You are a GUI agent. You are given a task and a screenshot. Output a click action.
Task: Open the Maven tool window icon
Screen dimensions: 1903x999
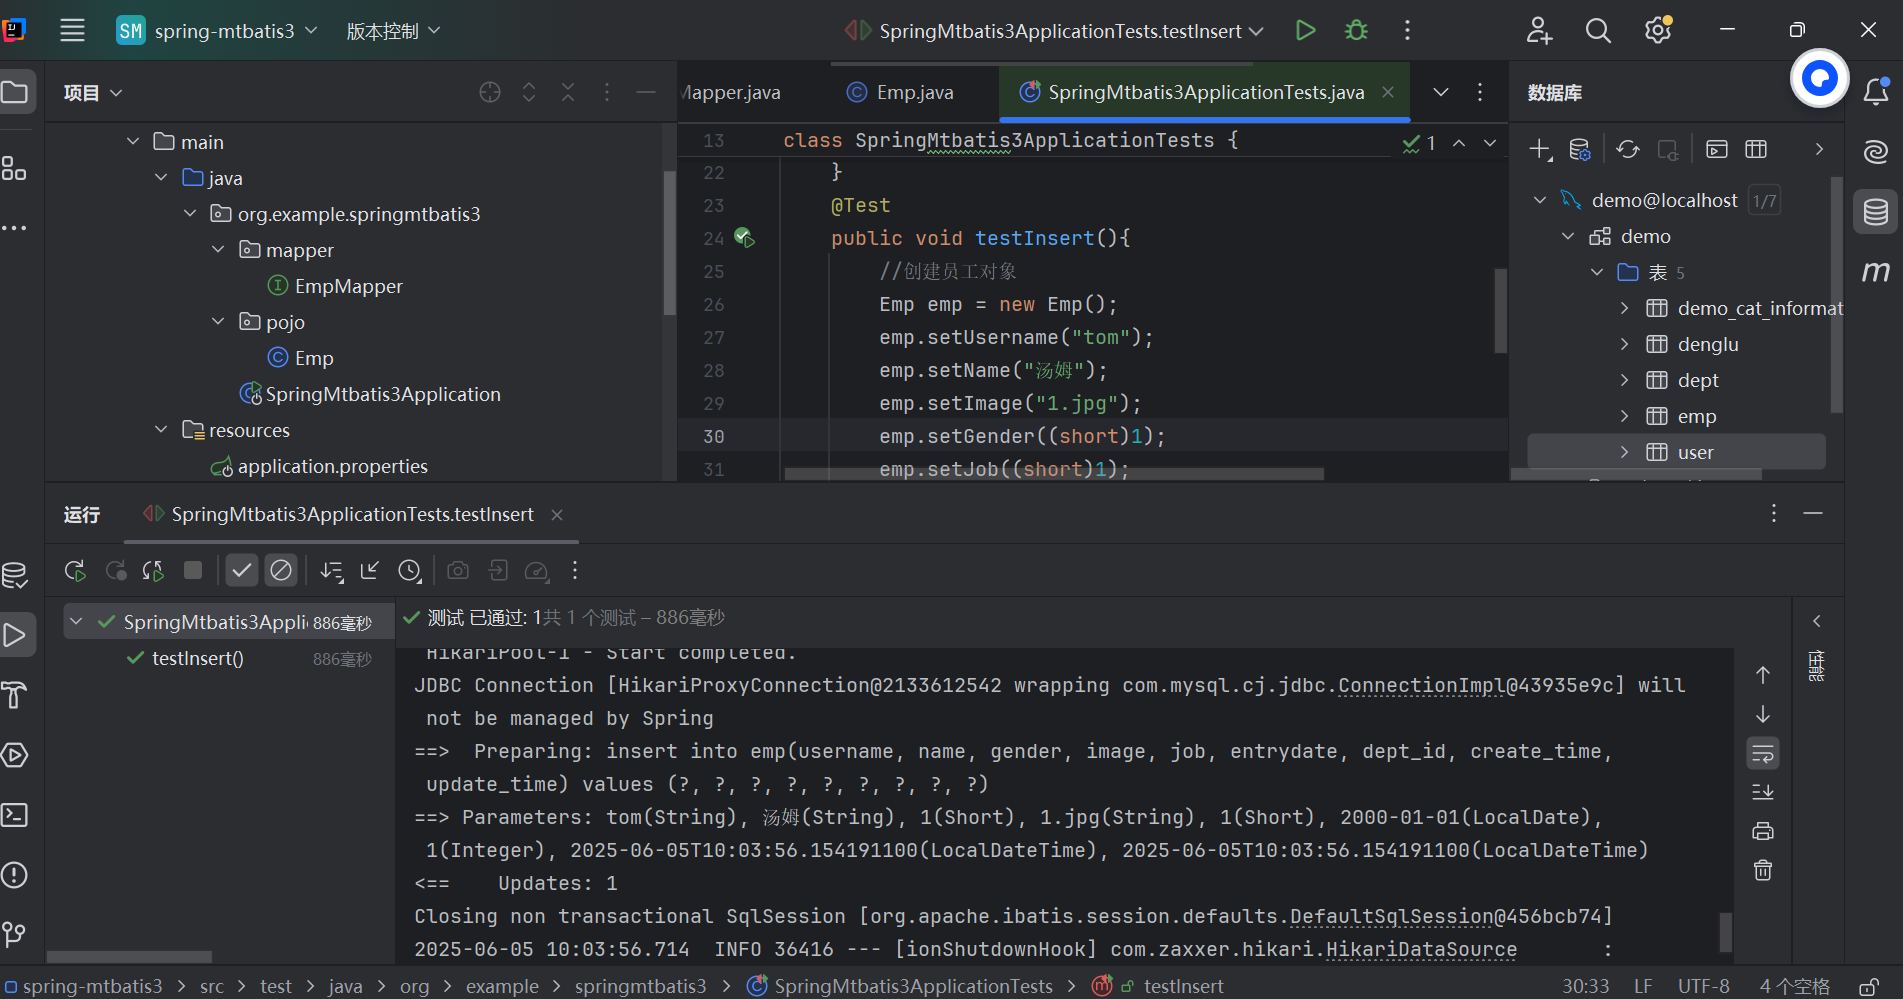click(1876, 272)
